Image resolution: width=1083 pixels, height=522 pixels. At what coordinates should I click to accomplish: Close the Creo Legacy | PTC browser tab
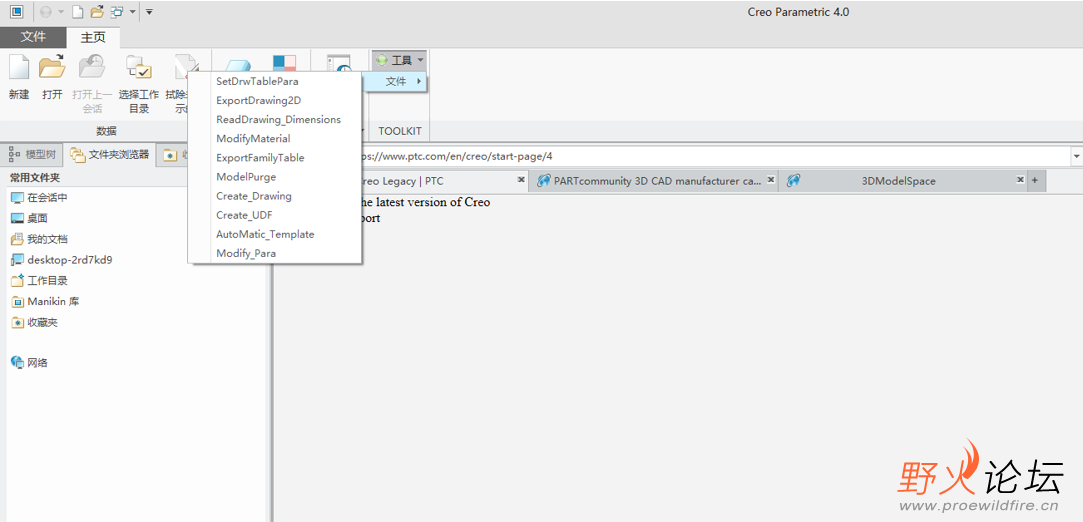(521, 180)
